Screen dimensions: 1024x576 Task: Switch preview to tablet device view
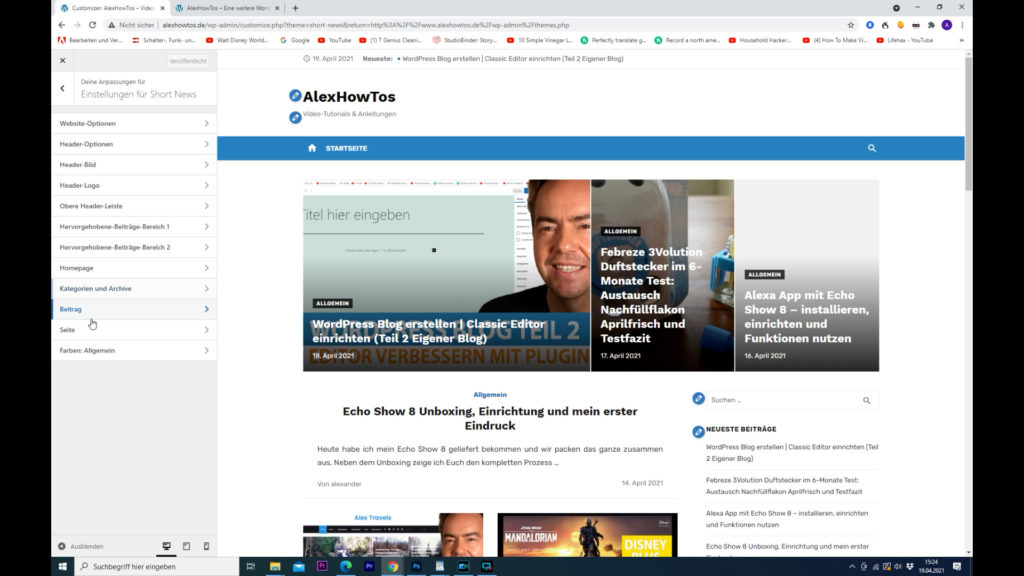coord(187,546)
